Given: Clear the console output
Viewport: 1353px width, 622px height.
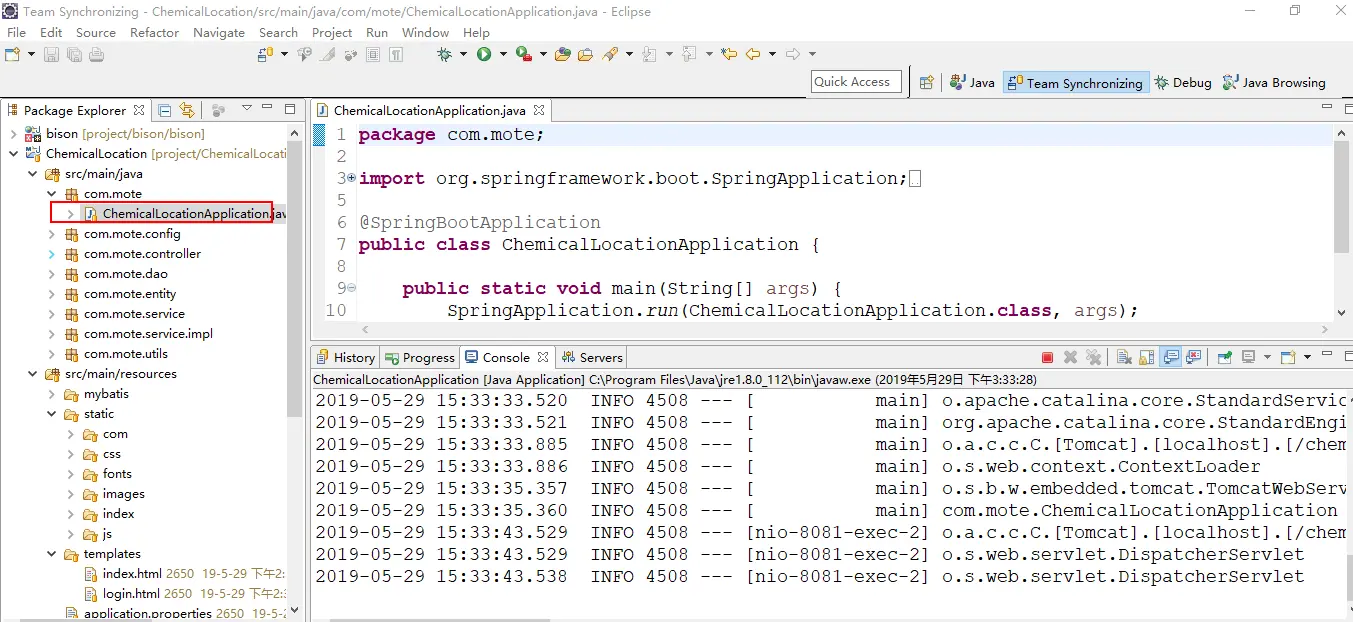Looking at the screenshot, I should click(1124, 357).
